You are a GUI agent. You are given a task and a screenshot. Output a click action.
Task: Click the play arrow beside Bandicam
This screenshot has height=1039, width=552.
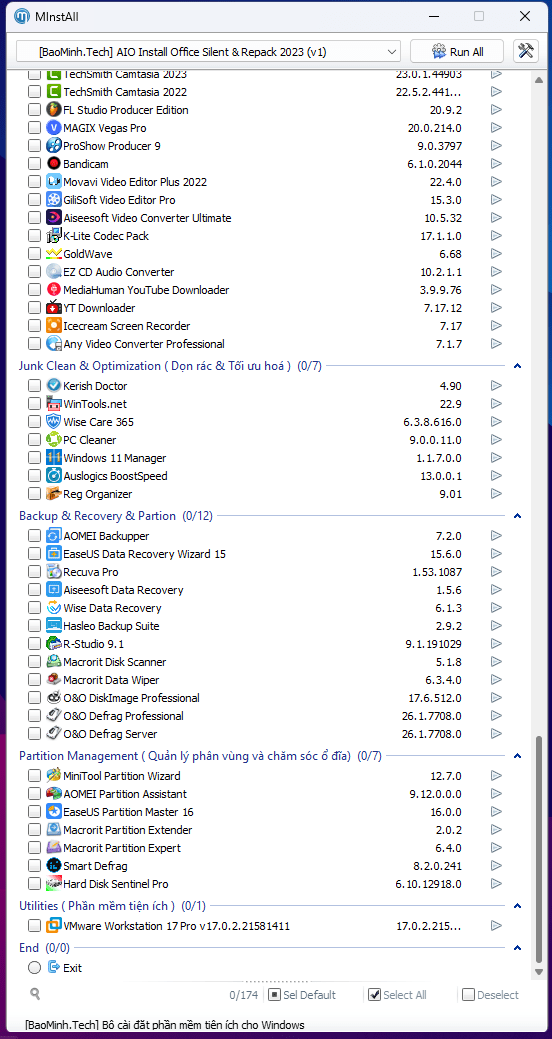[x=496, y=164]
